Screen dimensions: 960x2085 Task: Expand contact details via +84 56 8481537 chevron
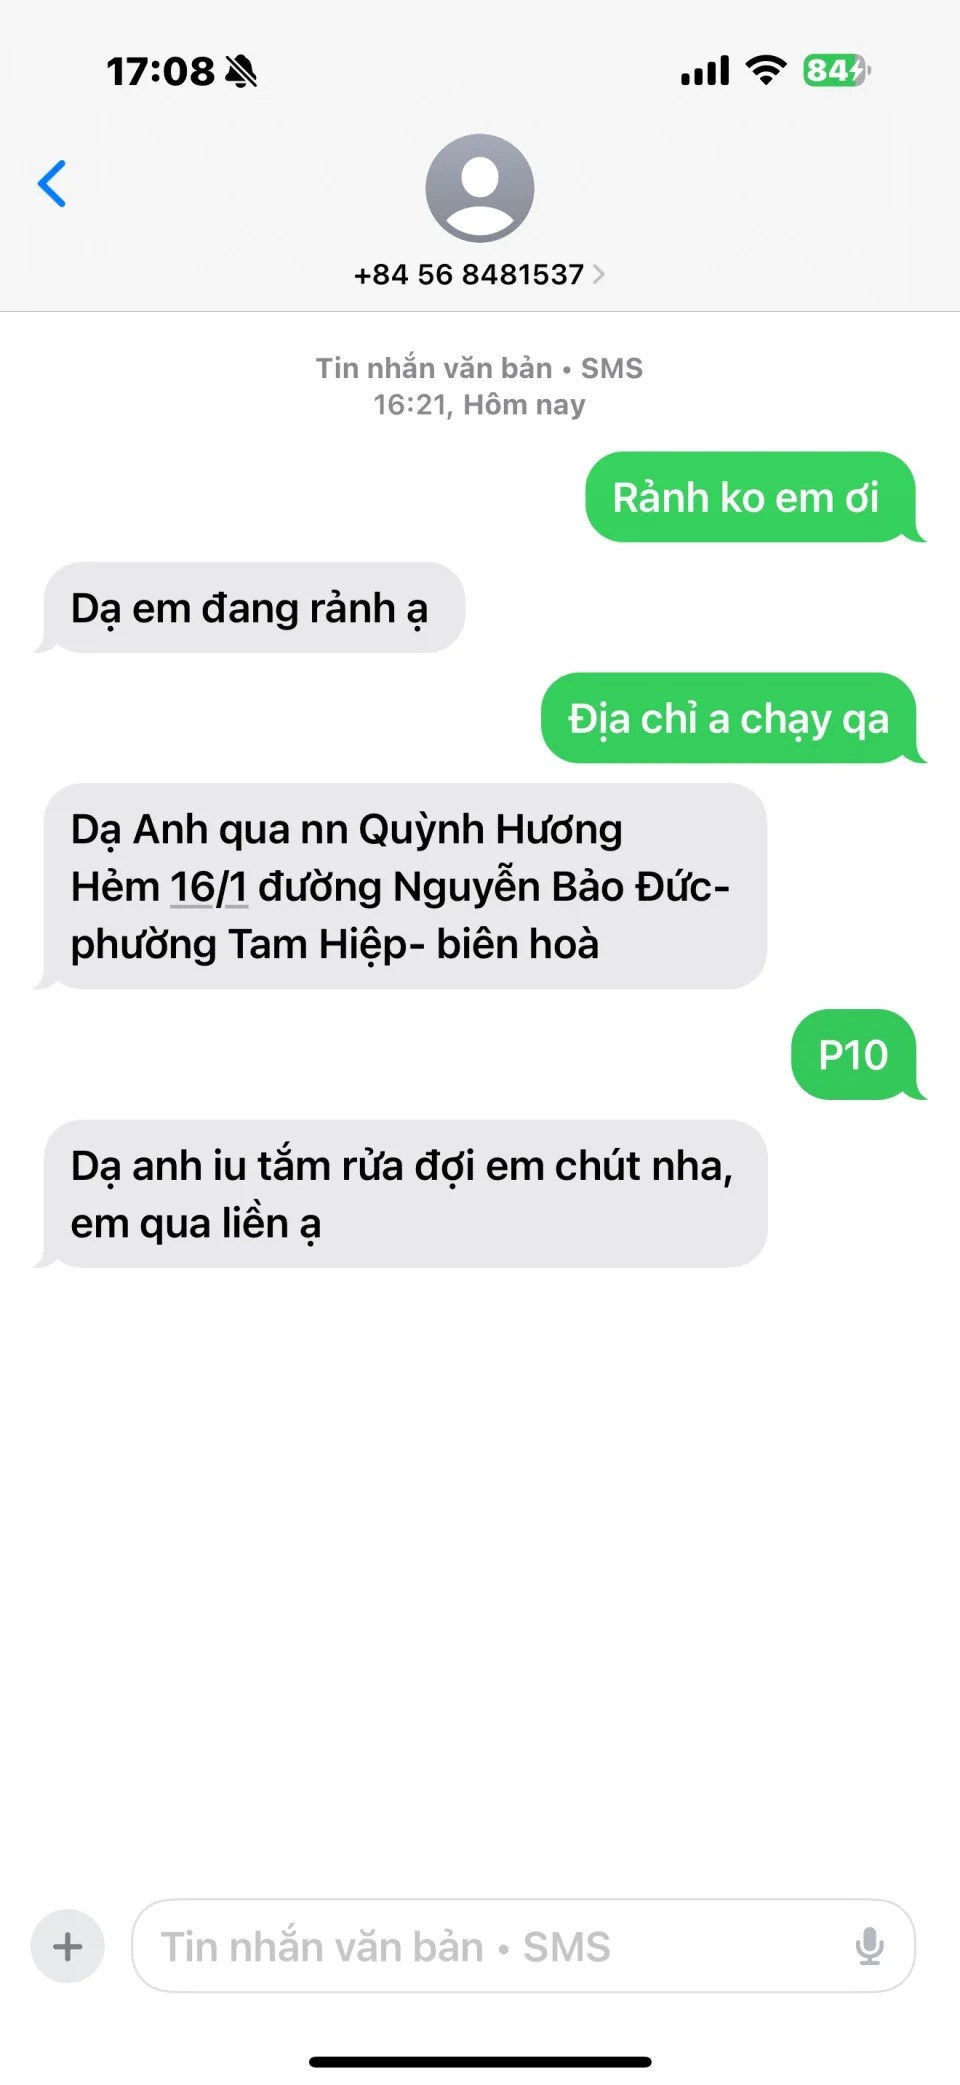[598, 274]
